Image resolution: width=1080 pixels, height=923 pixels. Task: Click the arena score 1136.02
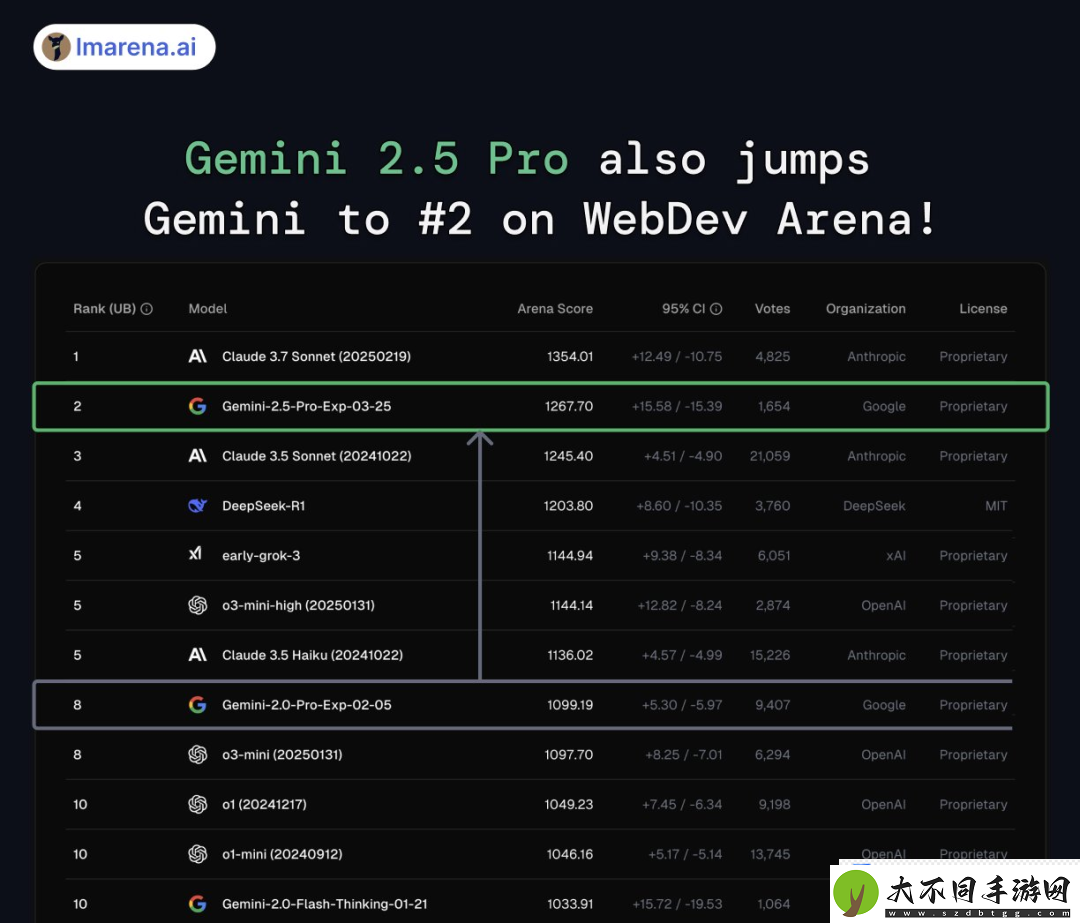click(x=570, y=655)
